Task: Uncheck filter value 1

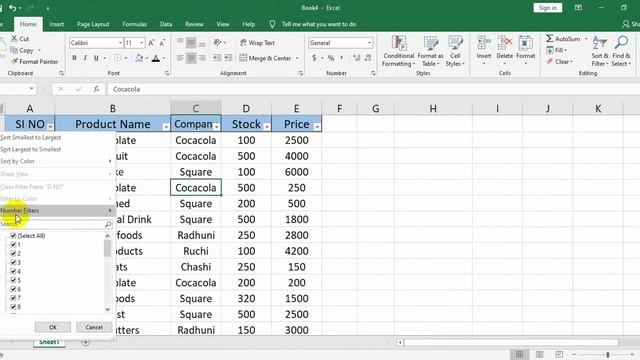Action: coord(13,244)
